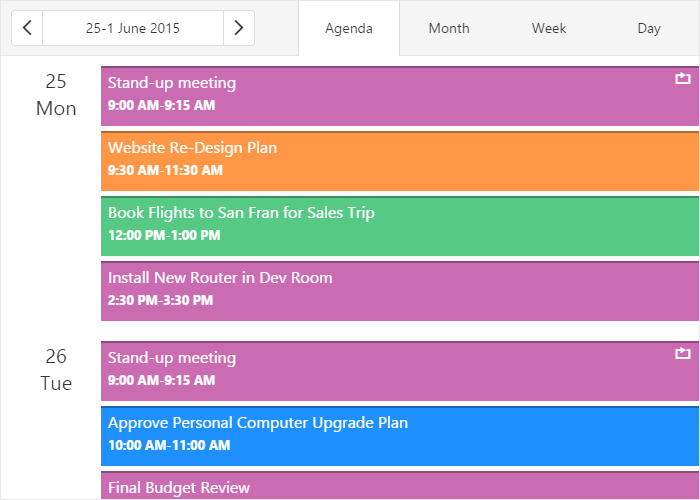Click the 9:30 AM-11:30 AM time text
This screenshot has width=700, height=500.
(165, 171)
